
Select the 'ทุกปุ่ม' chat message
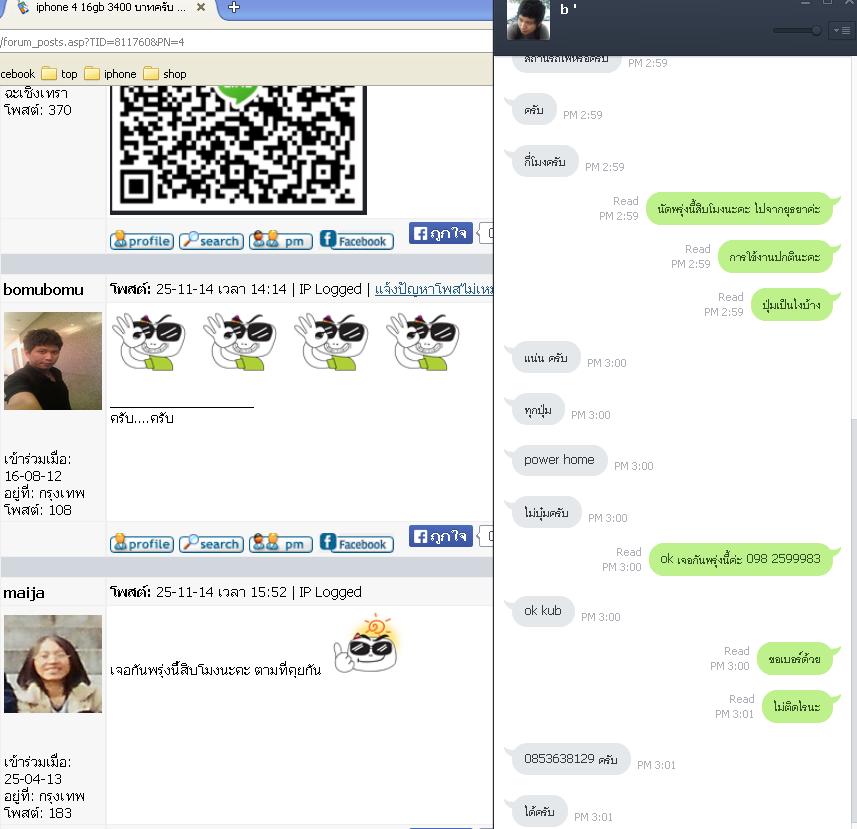click(538, 409)
